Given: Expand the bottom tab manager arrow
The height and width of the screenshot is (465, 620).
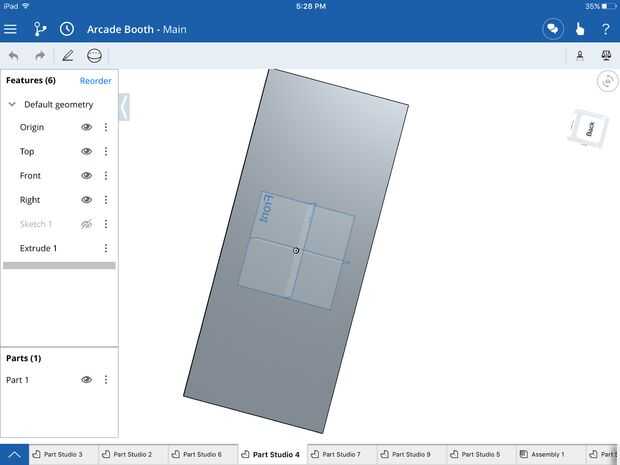Looking at the screenshot, I should [14, 455].
